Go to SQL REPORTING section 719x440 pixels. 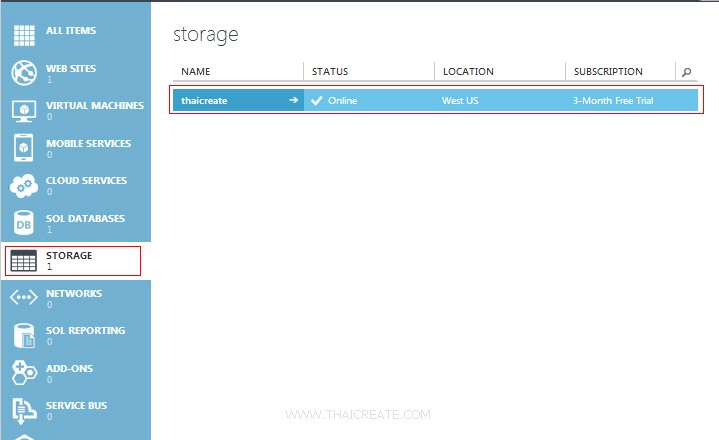coord(85,331)
